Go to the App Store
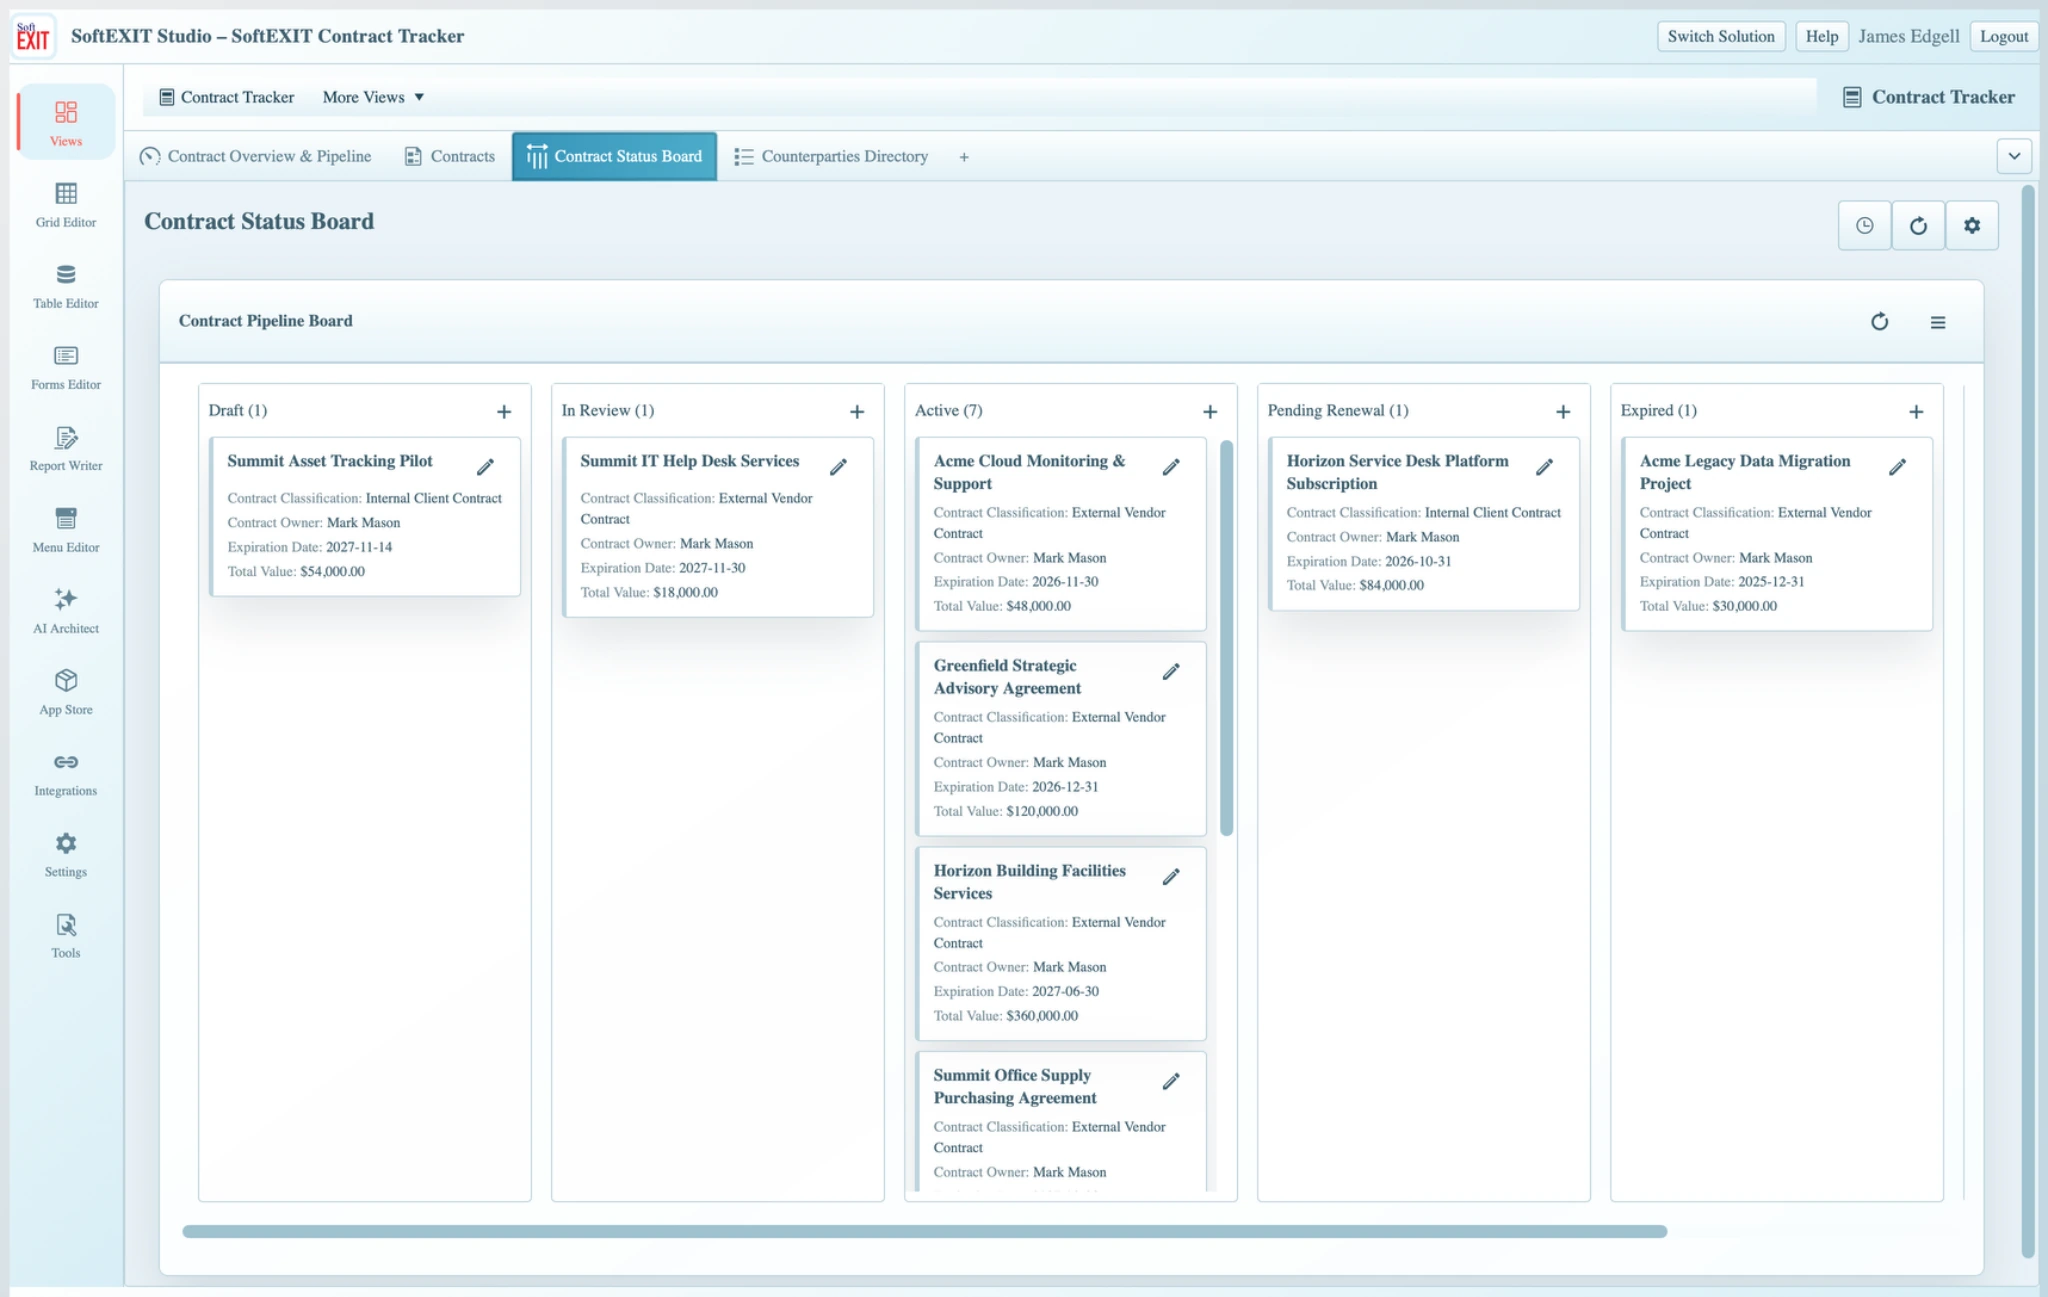The image size is (2048, 1297). [x=66, y=693]
